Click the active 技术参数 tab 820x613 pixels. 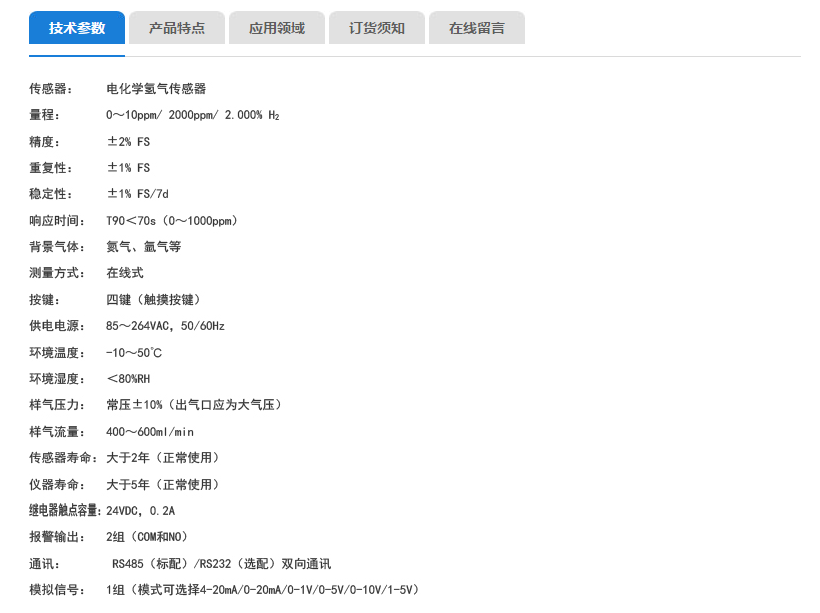[76, 28]
